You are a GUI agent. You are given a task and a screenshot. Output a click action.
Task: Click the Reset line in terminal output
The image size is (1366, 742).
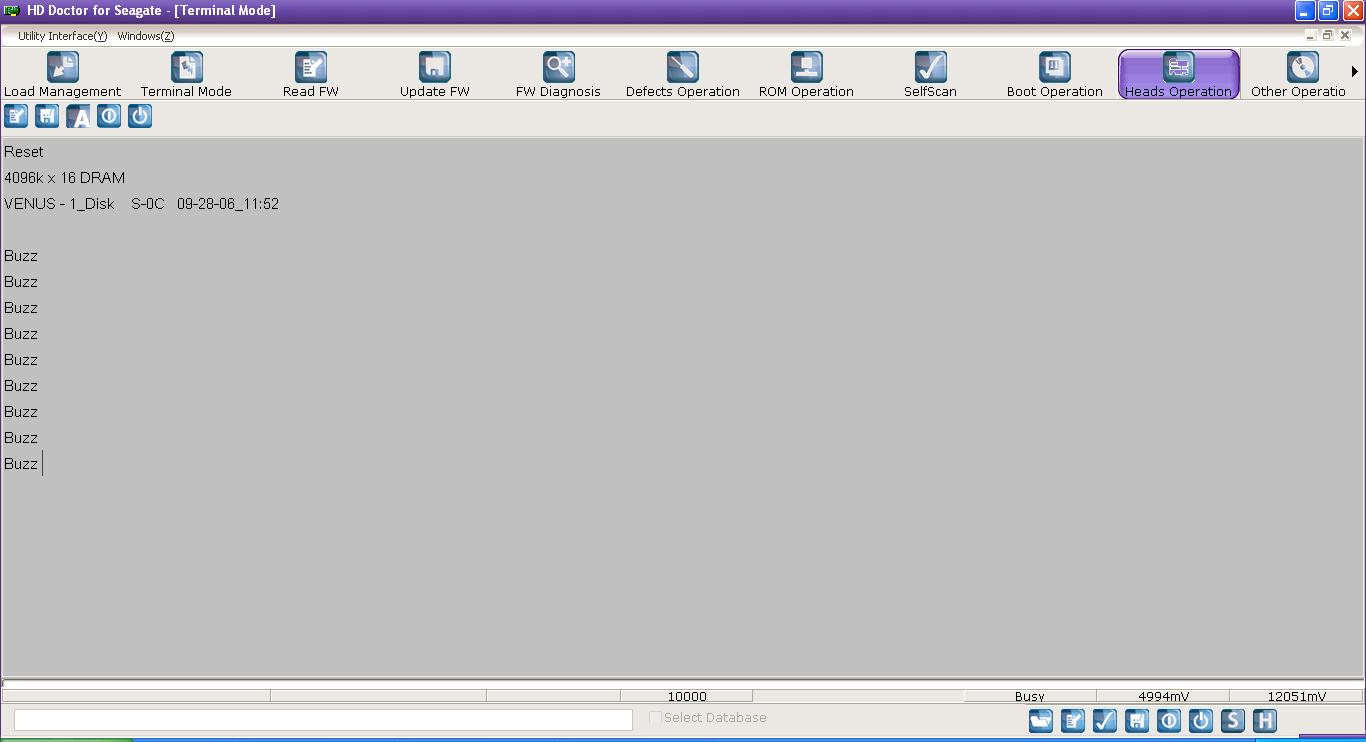[24, 152]
